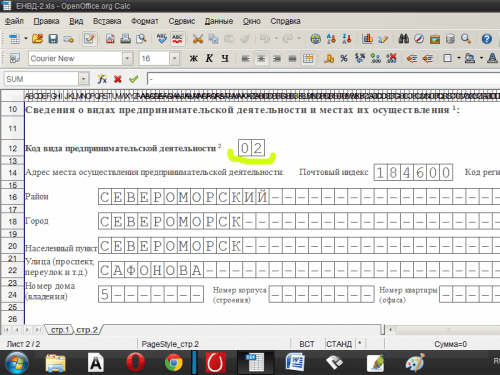Click the formula input line
Viewport: 500px width, 375px height.
click(323, 79)
